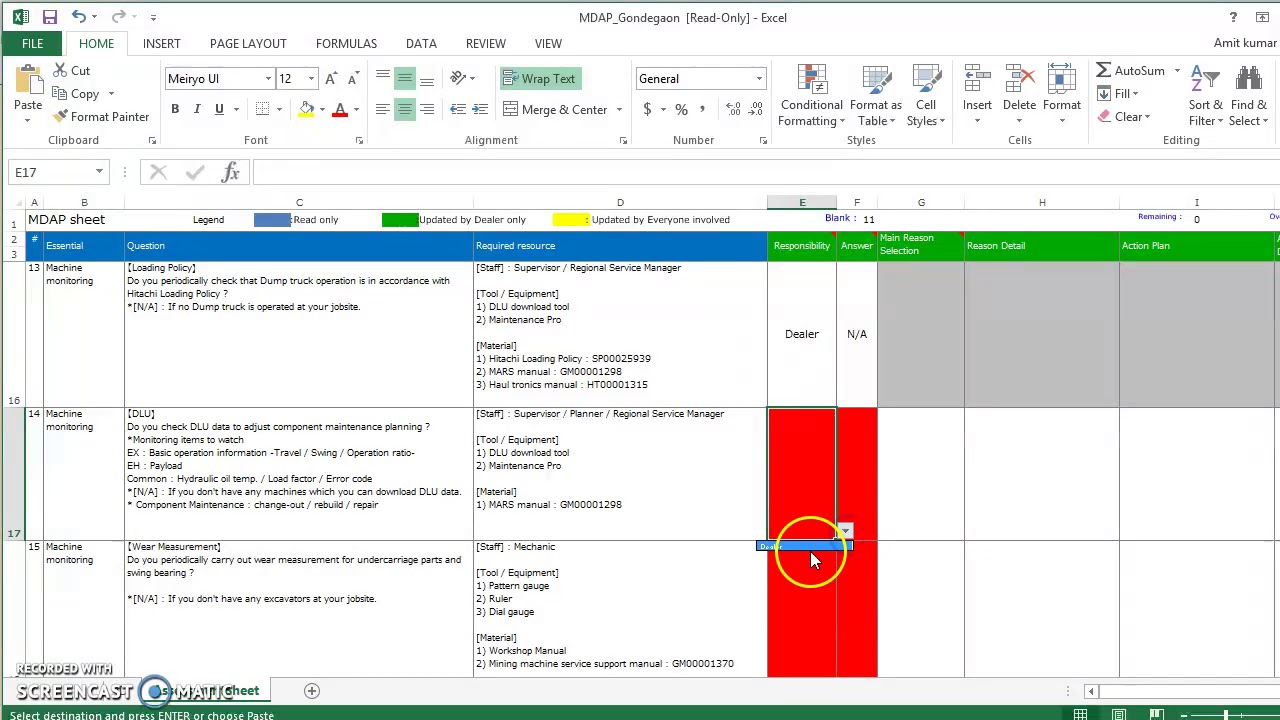Image resolution: width=1280 pixels, height=720 pixels.
Task: Increase the cell indent
Action: click(480, 109)
